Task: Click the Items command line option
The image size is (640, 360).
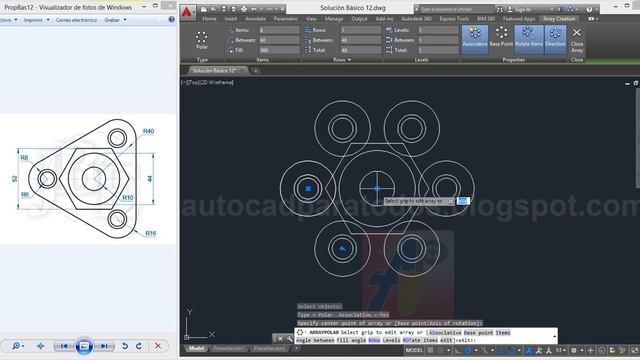Action: point(503,333)
